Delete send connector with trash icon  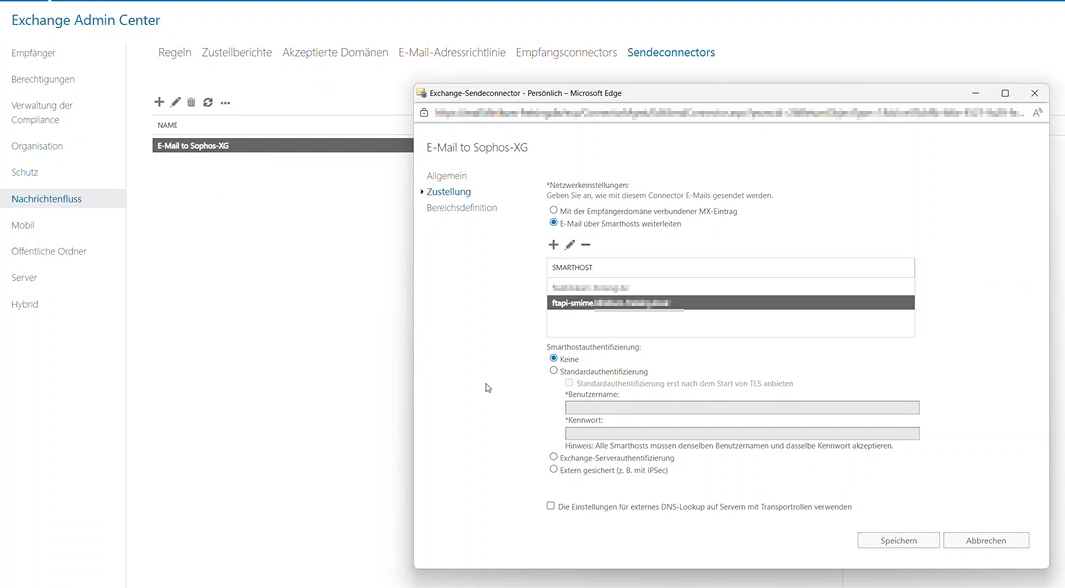point(192,102)
